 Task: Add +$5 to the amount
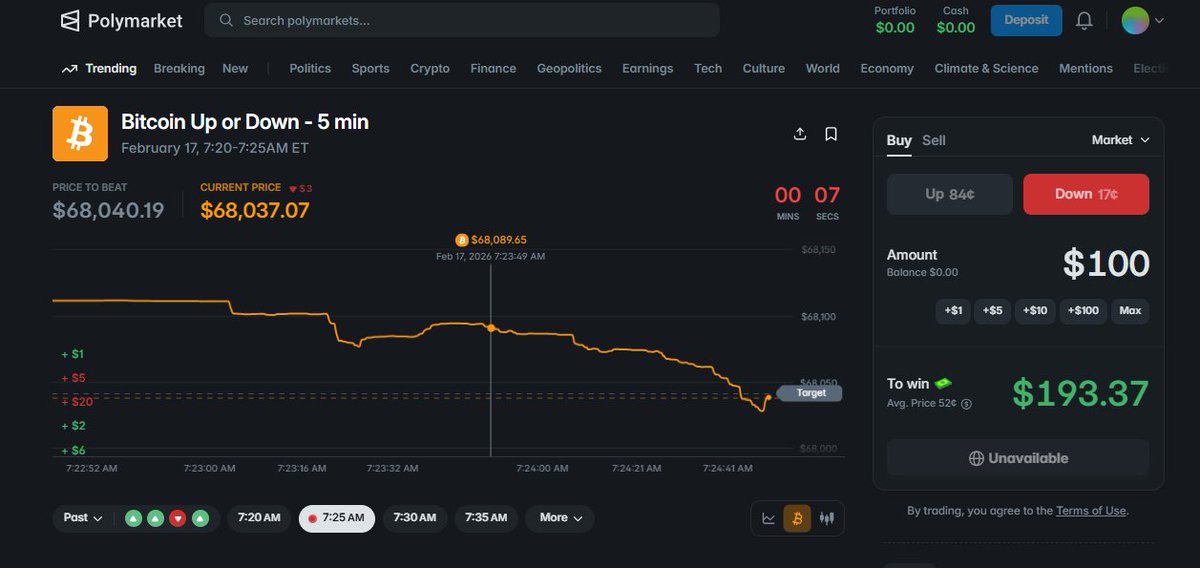992,311
